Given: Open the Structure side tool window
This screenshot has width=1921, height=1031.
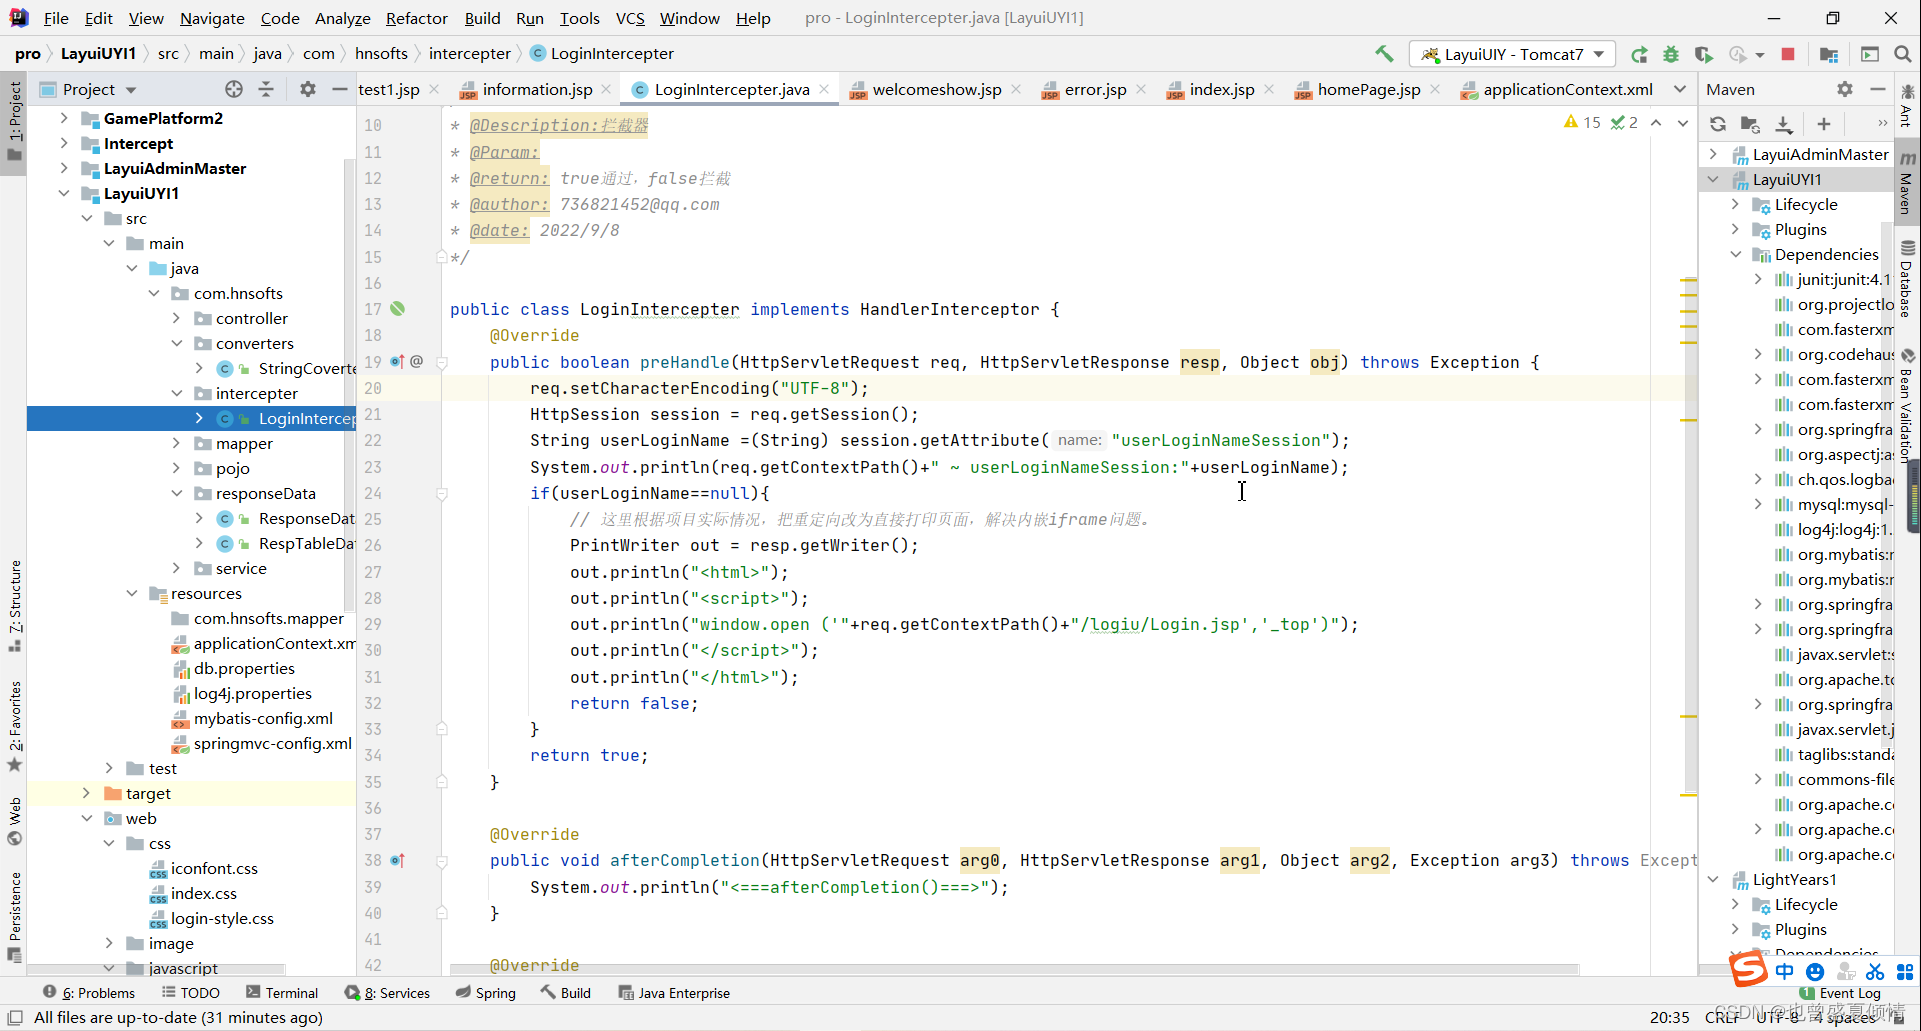Looking at the screenshot, I should [x=15, y=605].
